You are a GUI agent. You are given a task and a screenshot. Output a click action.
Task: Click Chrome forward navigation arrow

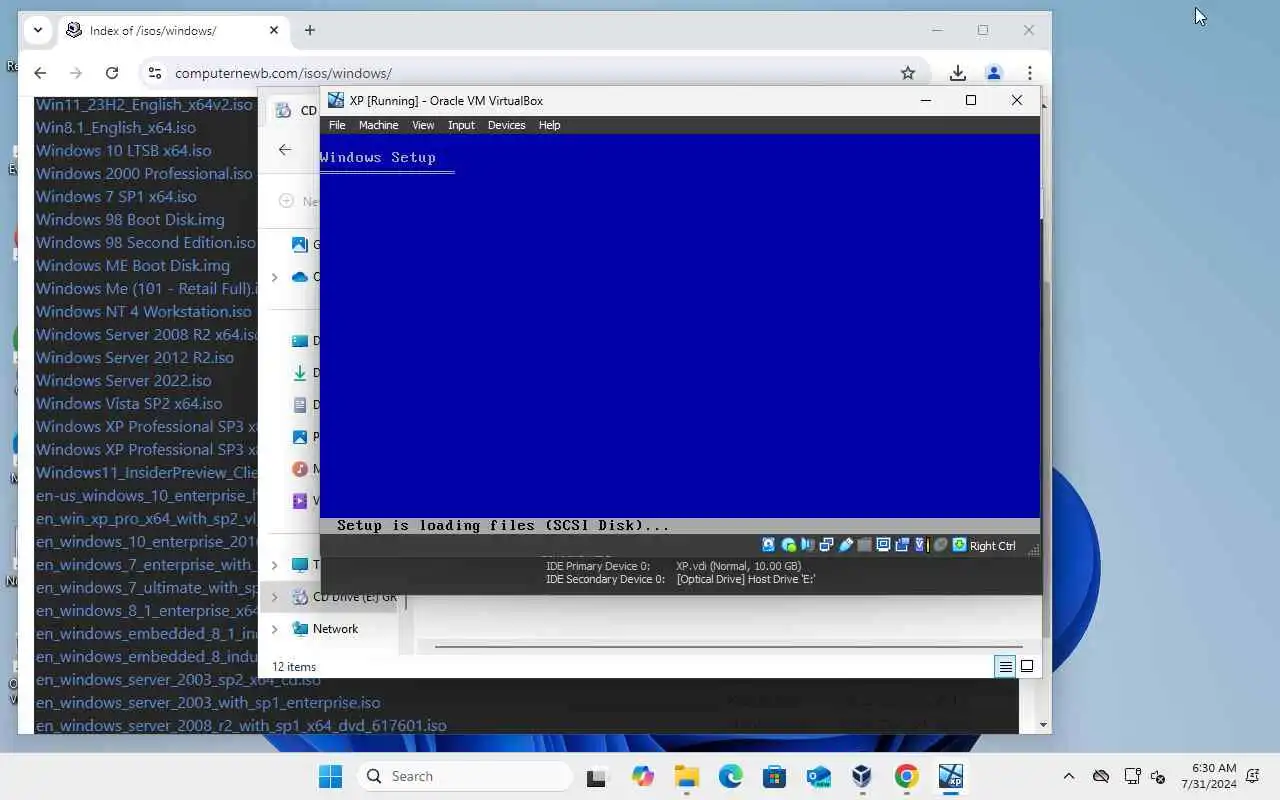[76, 73]
